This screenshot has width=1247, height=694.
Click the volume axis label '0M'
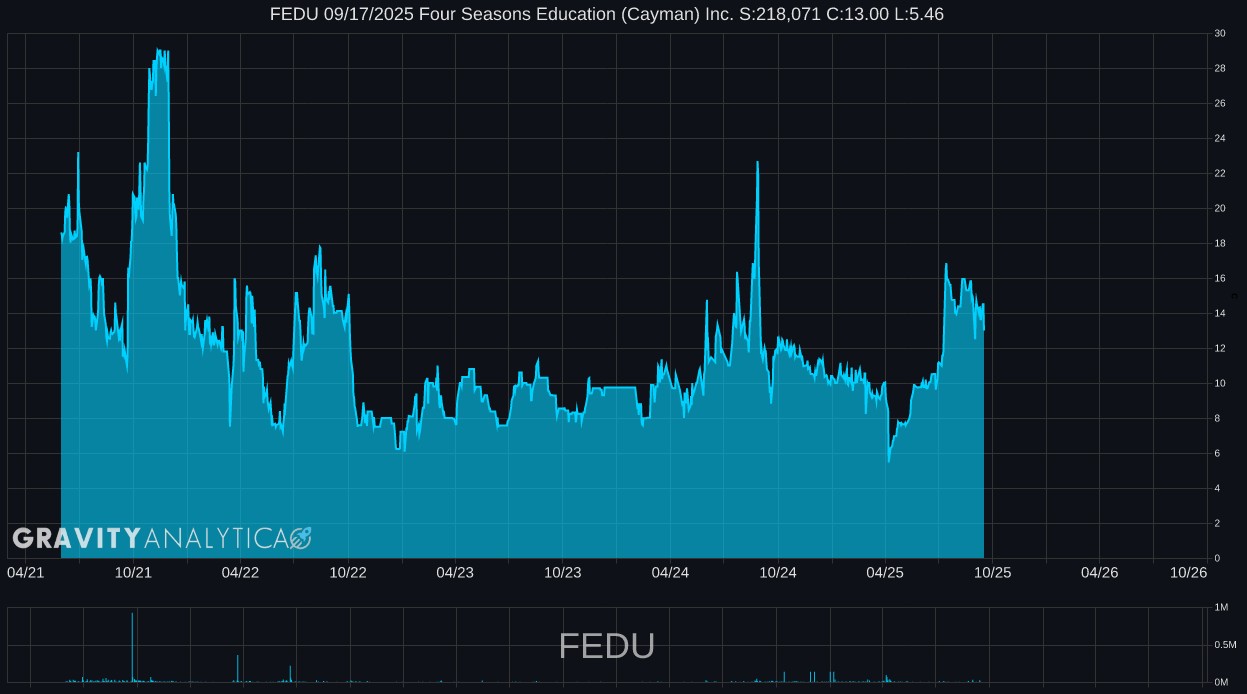point(1221,682)
